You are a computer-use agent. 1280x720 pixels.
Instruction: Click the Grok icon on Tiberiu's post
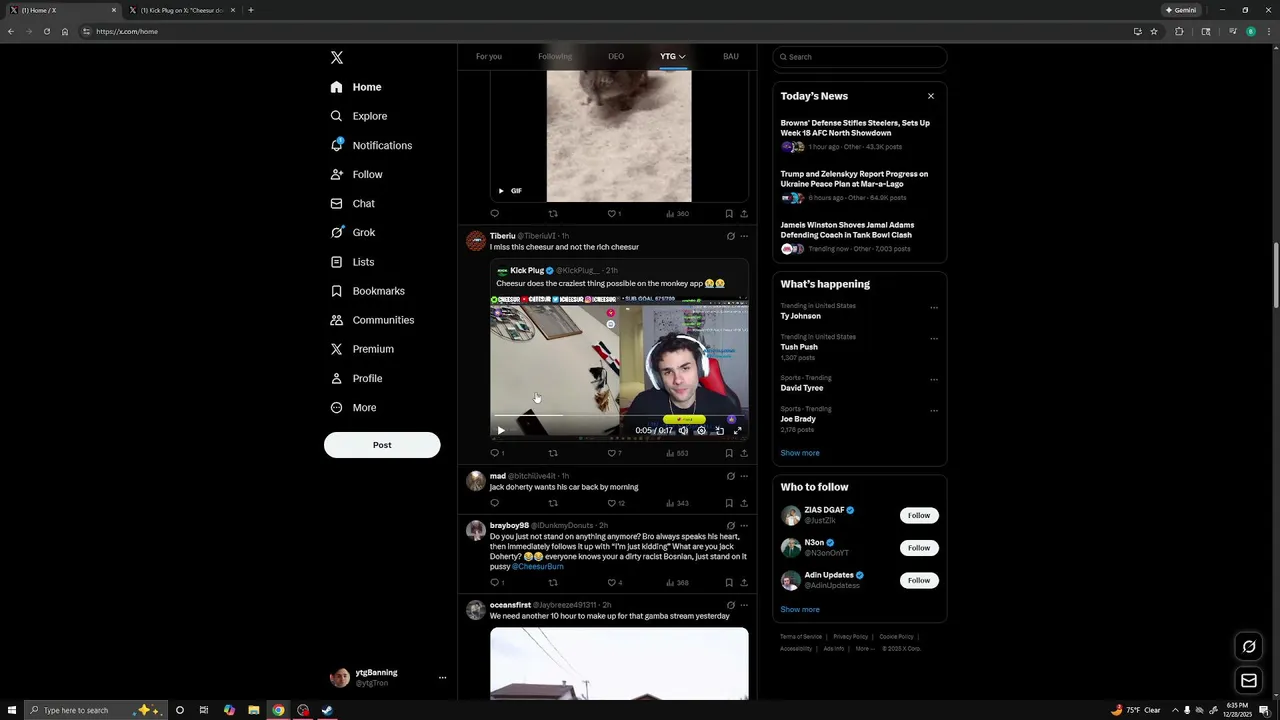click(730, 236)
